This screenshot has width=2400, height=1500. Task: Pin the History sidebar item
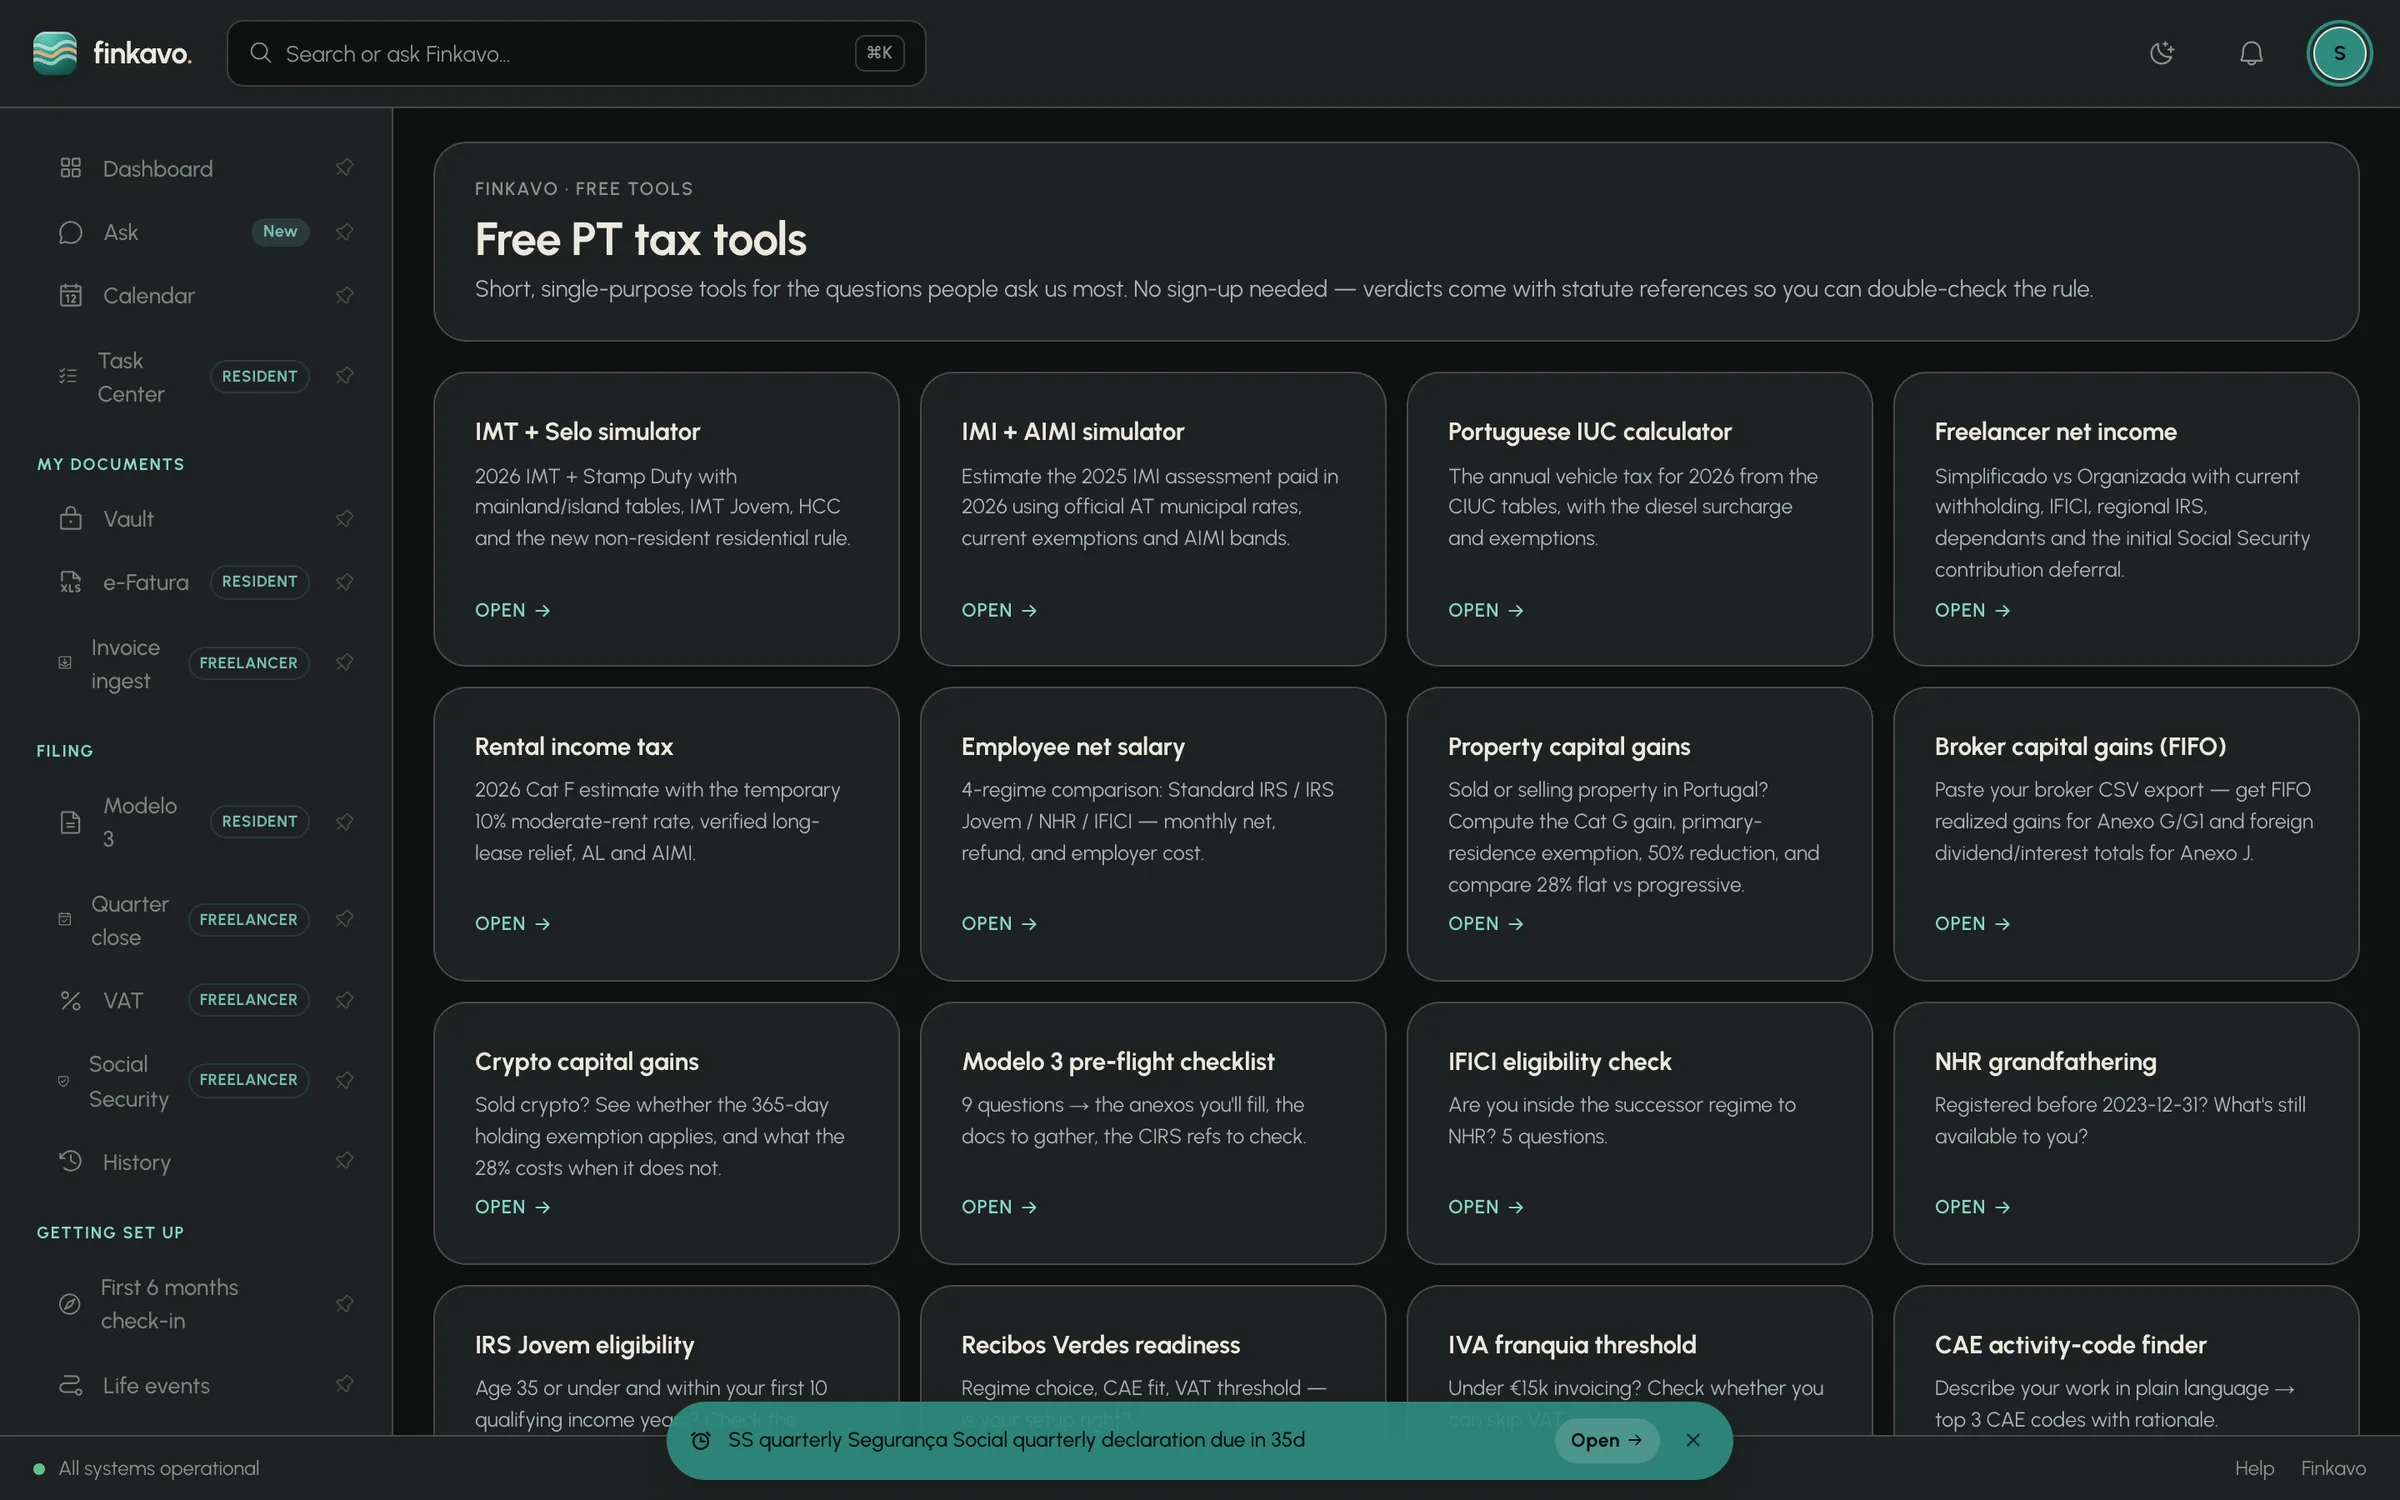coord(345,1160)
